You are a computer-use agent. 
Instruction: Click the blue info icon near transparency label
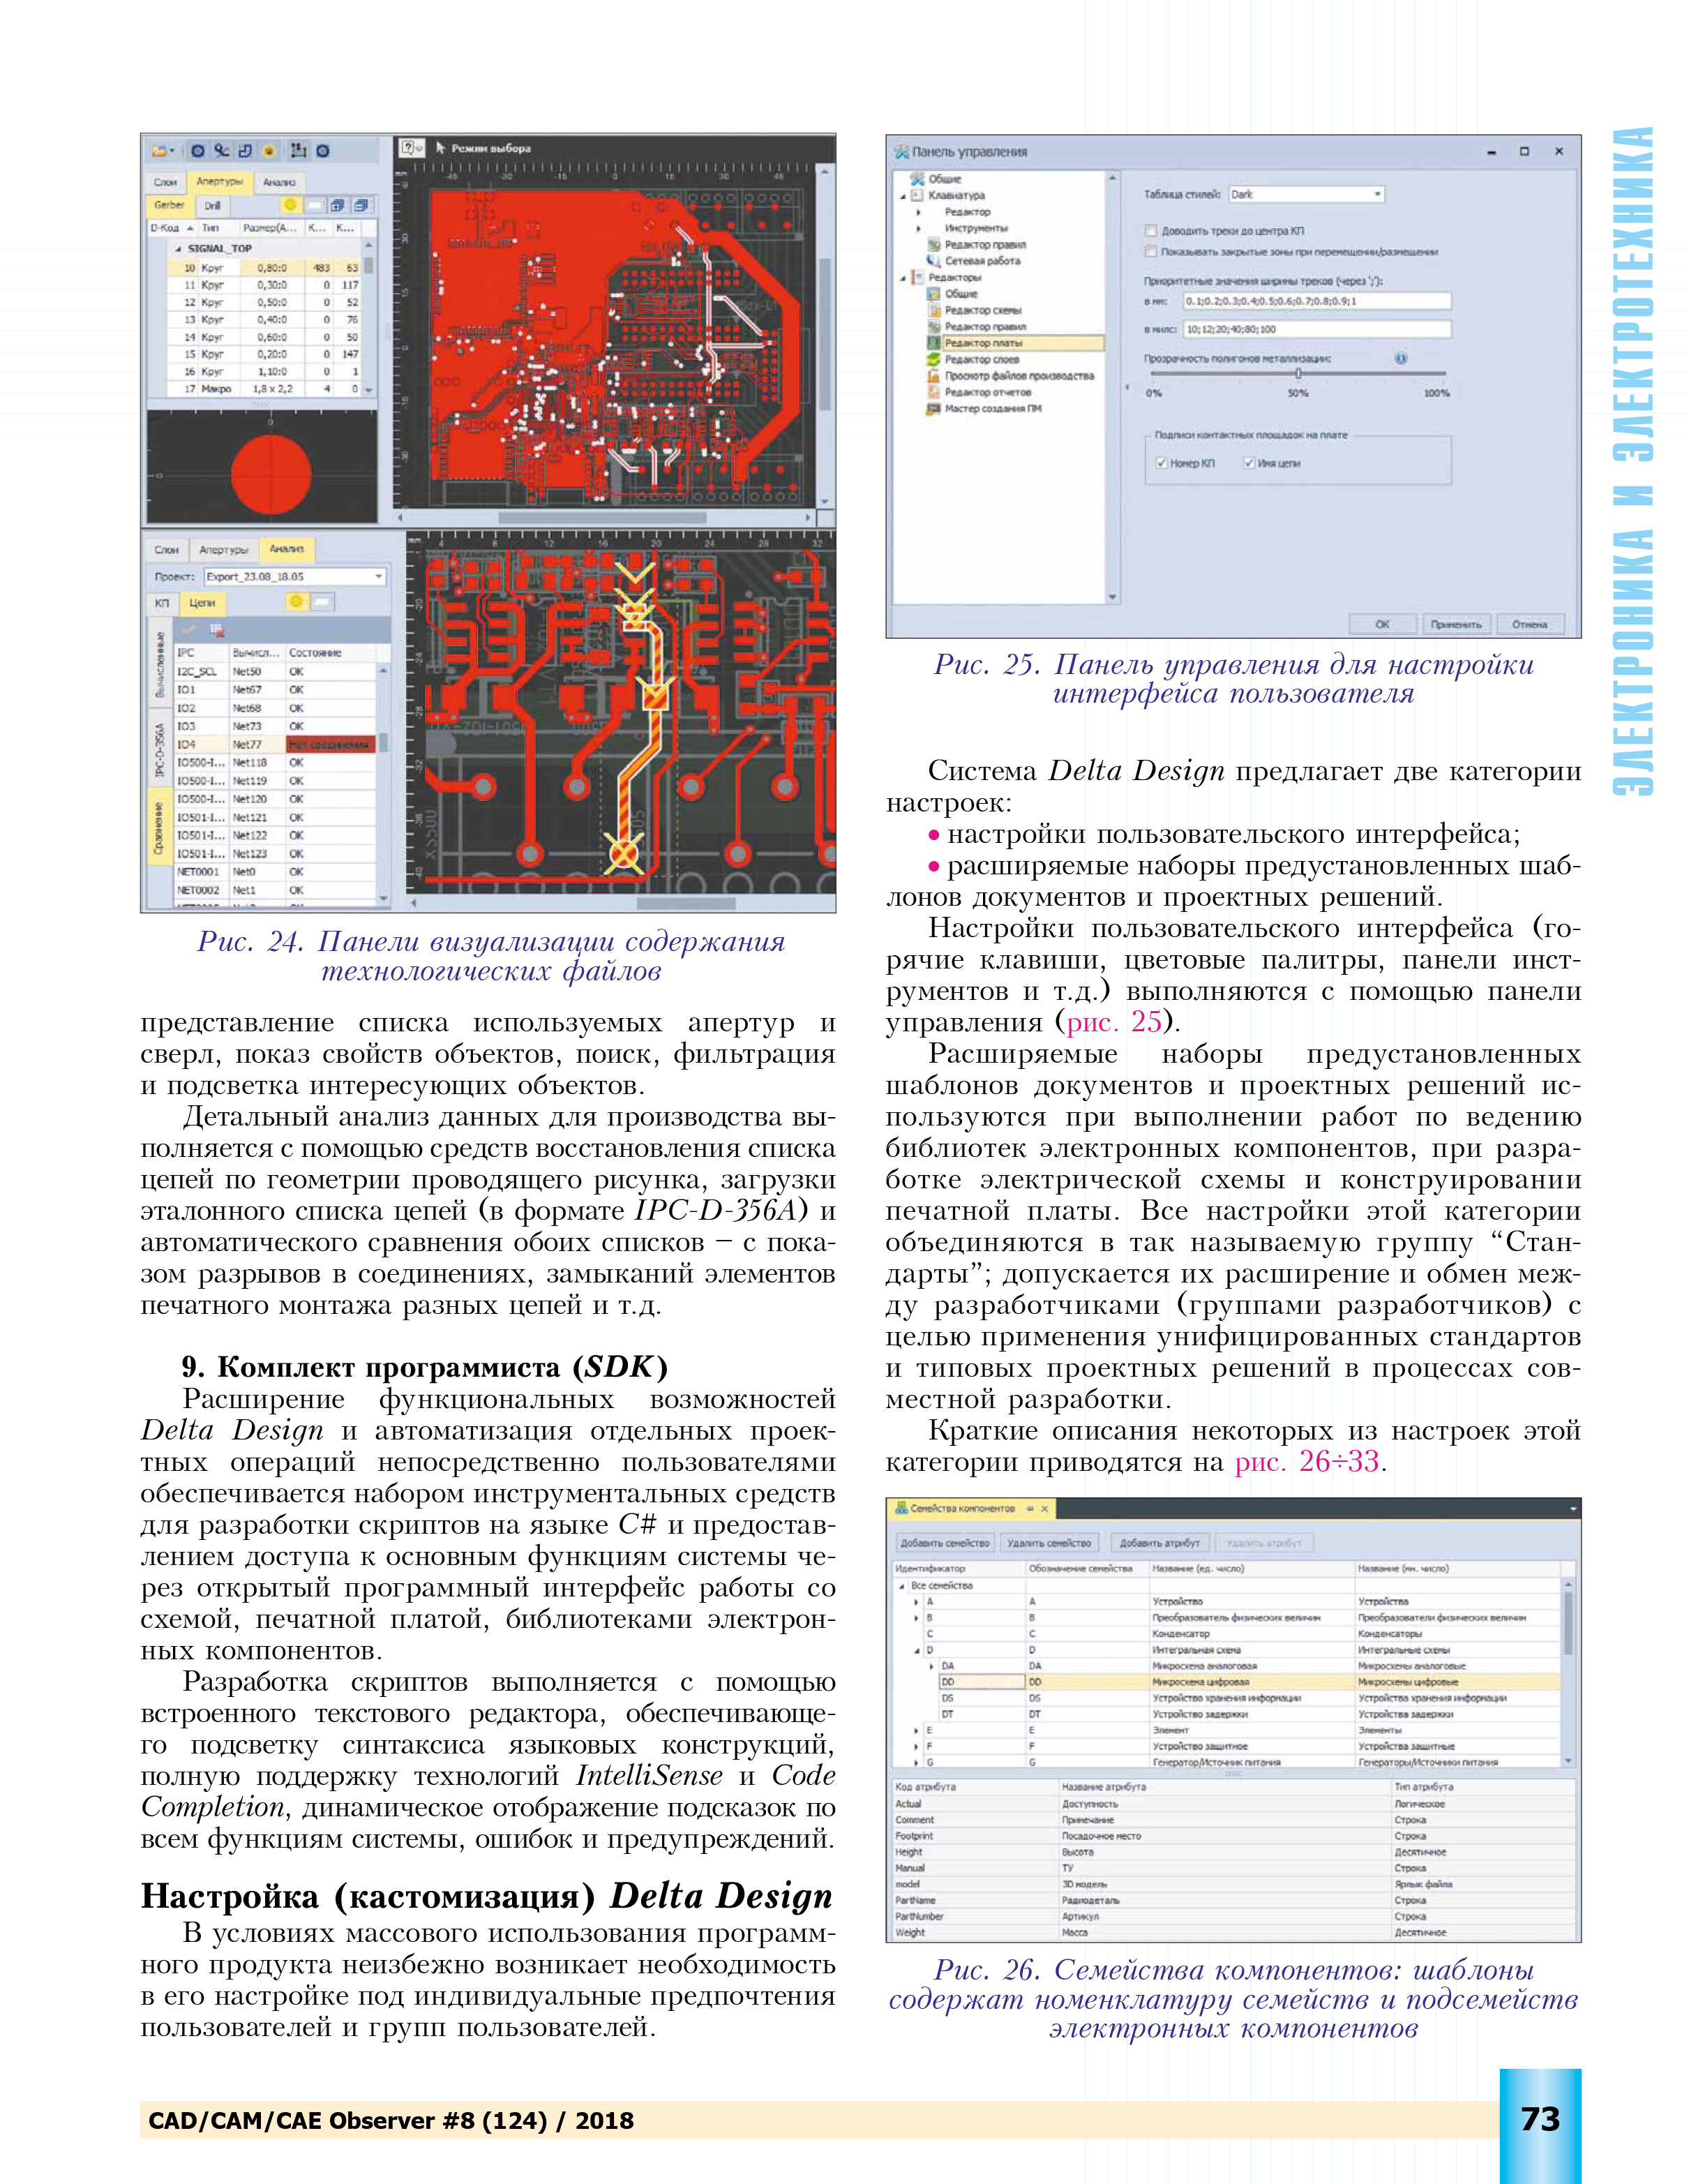[1401, 358]
